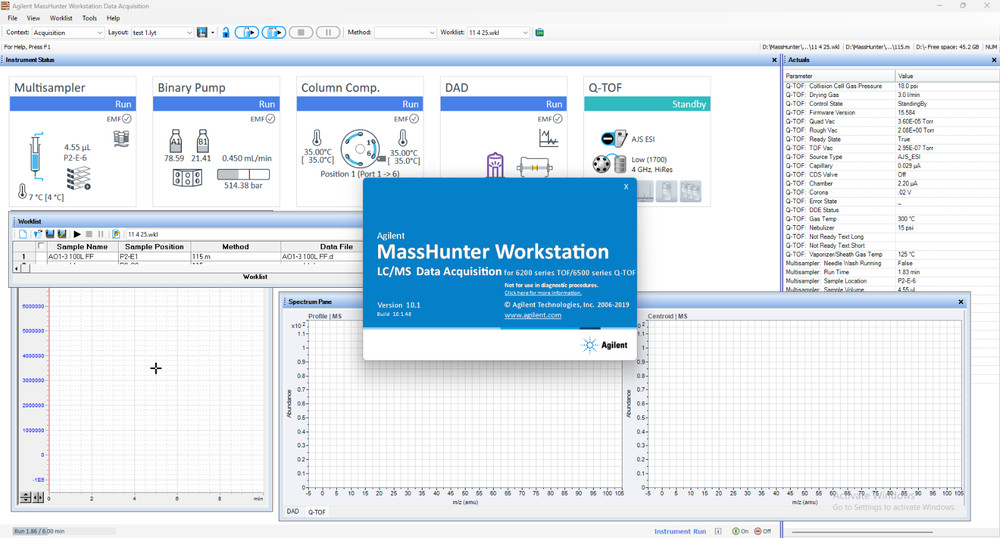Click the DAD purple lamp icon

[495, 166]
